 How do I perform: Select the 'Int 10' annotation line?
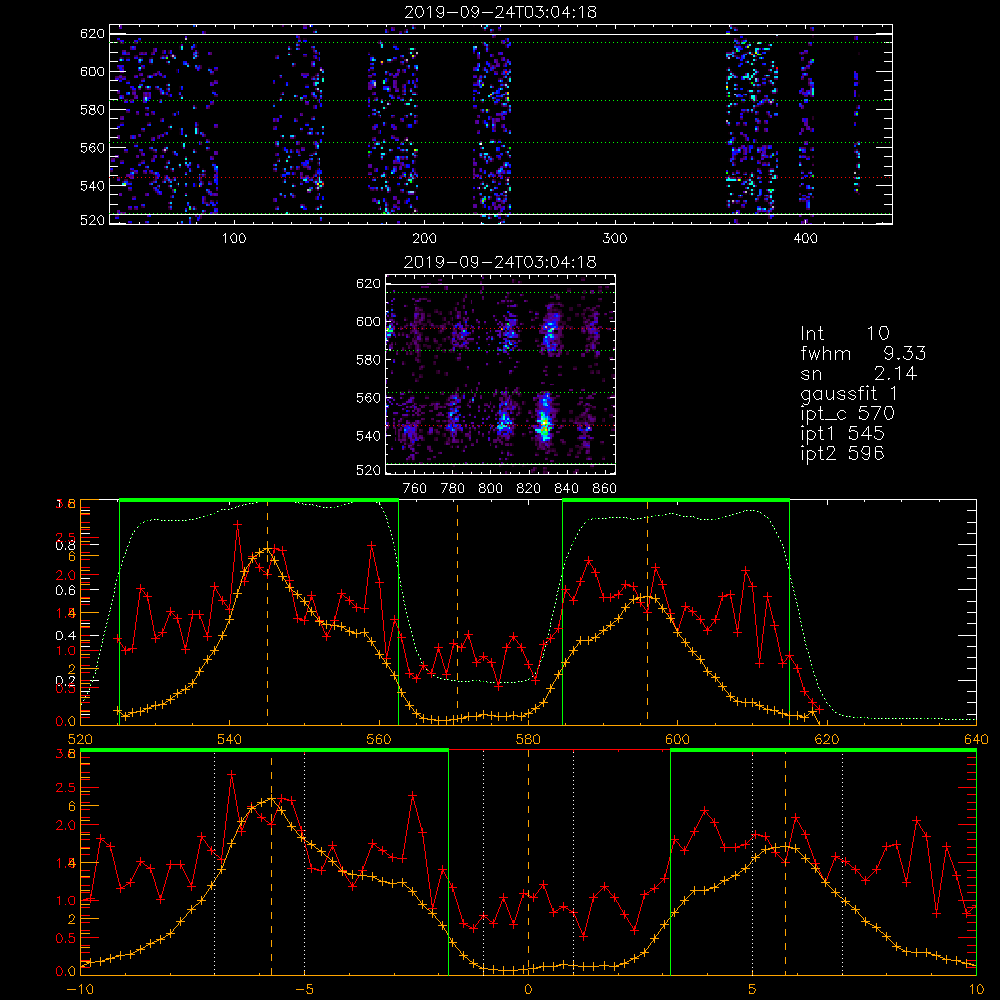pyautogui.click(x=844, y=333)
